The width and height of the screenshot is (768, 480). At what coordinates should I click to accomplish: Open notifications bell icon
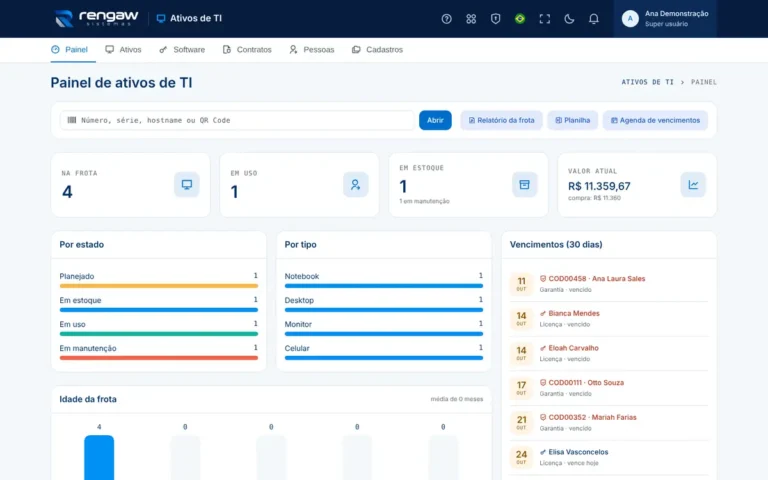(593, 19)
